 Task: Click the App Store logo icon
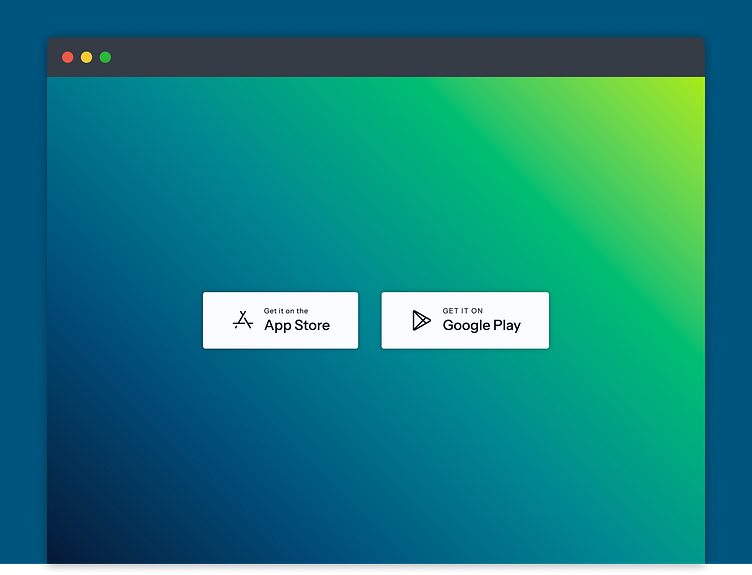click(x=243, y=320)
